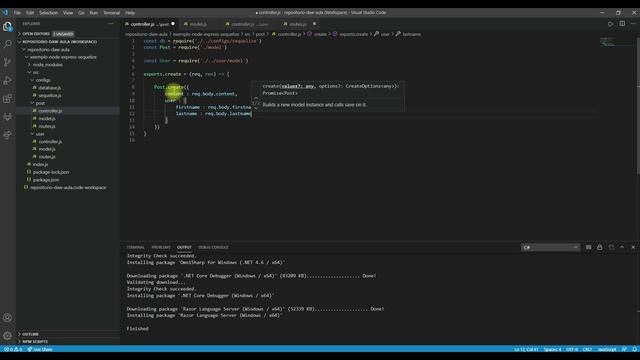Screen dimensions: 640x360
Task: Open the Help menu
Action: coord(130,13)
